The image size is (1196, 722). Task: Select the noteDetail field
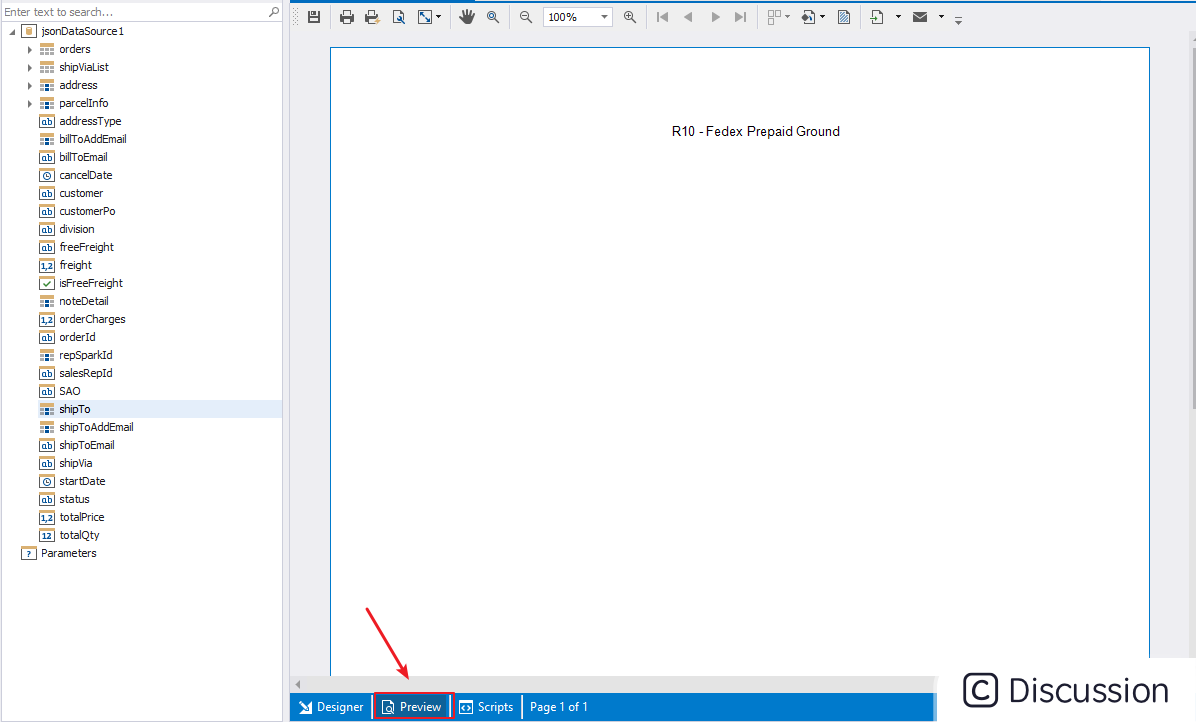(x=84, y=301)
